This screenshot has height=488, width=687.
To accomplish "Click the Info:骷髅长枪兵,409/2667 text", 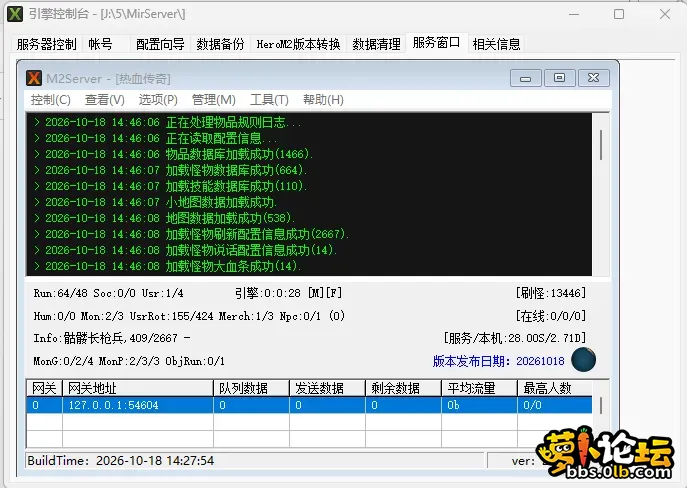I will tap(112, 338).
